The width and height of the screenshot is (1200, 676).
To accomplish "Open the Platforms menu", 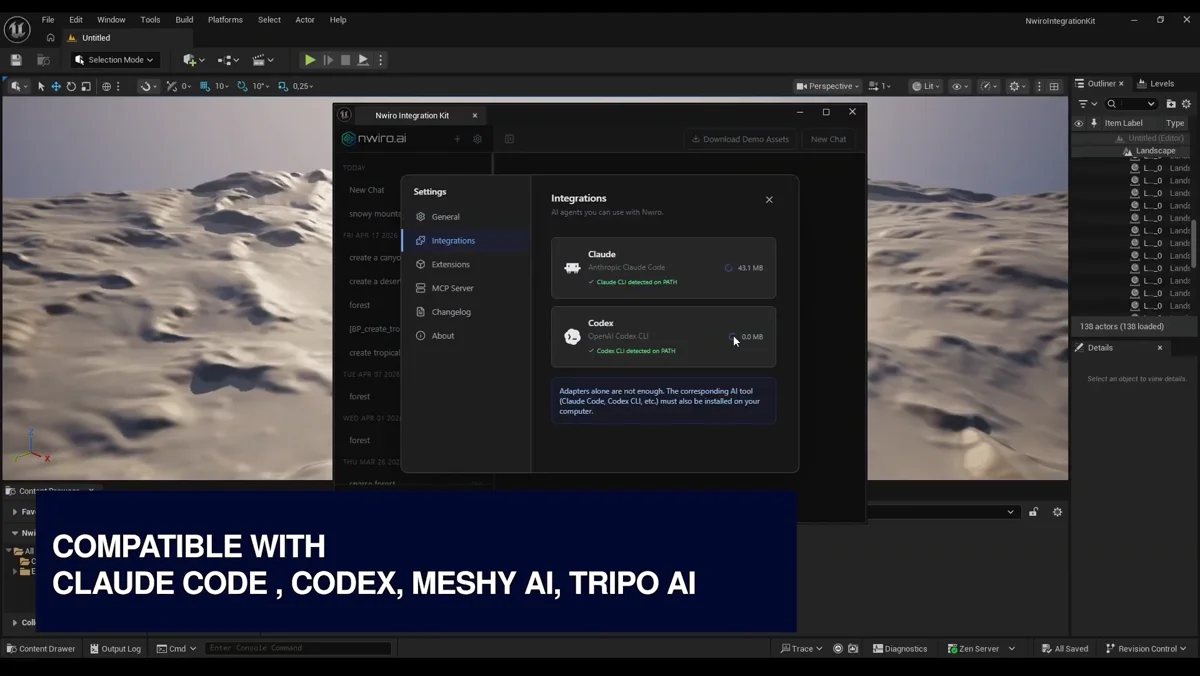I will (225, 19).
